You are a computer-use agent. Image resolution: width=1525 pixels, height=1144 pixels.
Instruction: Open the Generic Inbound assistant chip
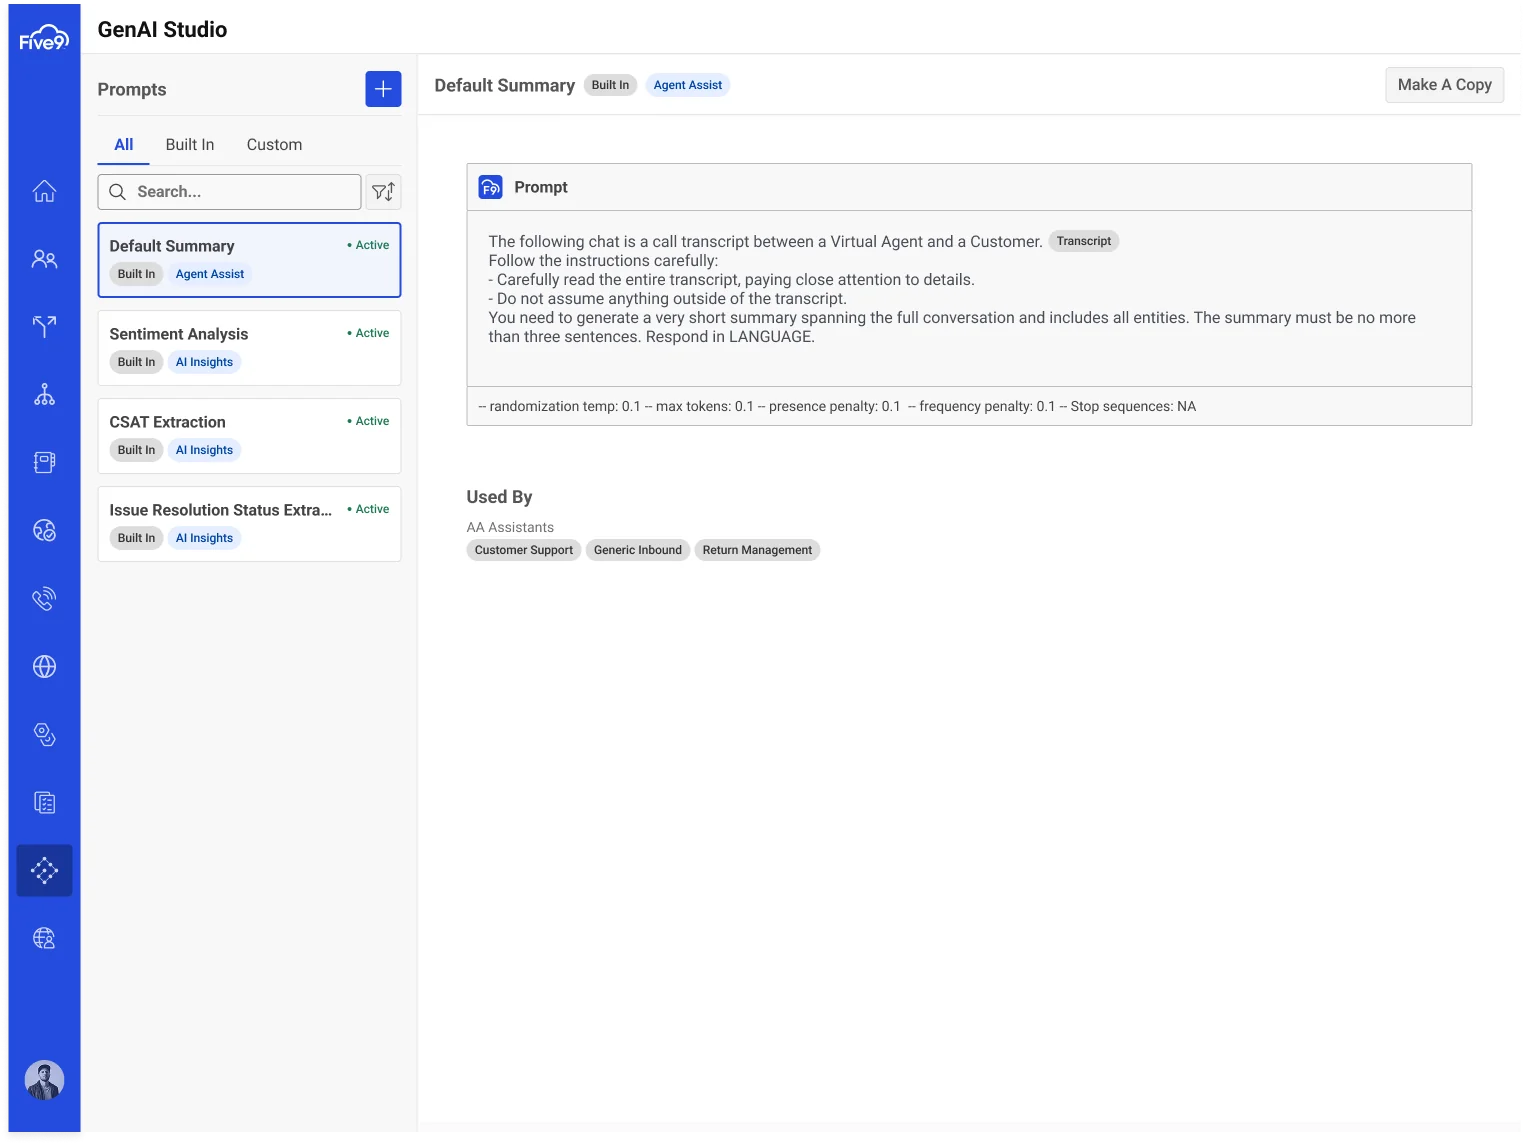[637, 550]
